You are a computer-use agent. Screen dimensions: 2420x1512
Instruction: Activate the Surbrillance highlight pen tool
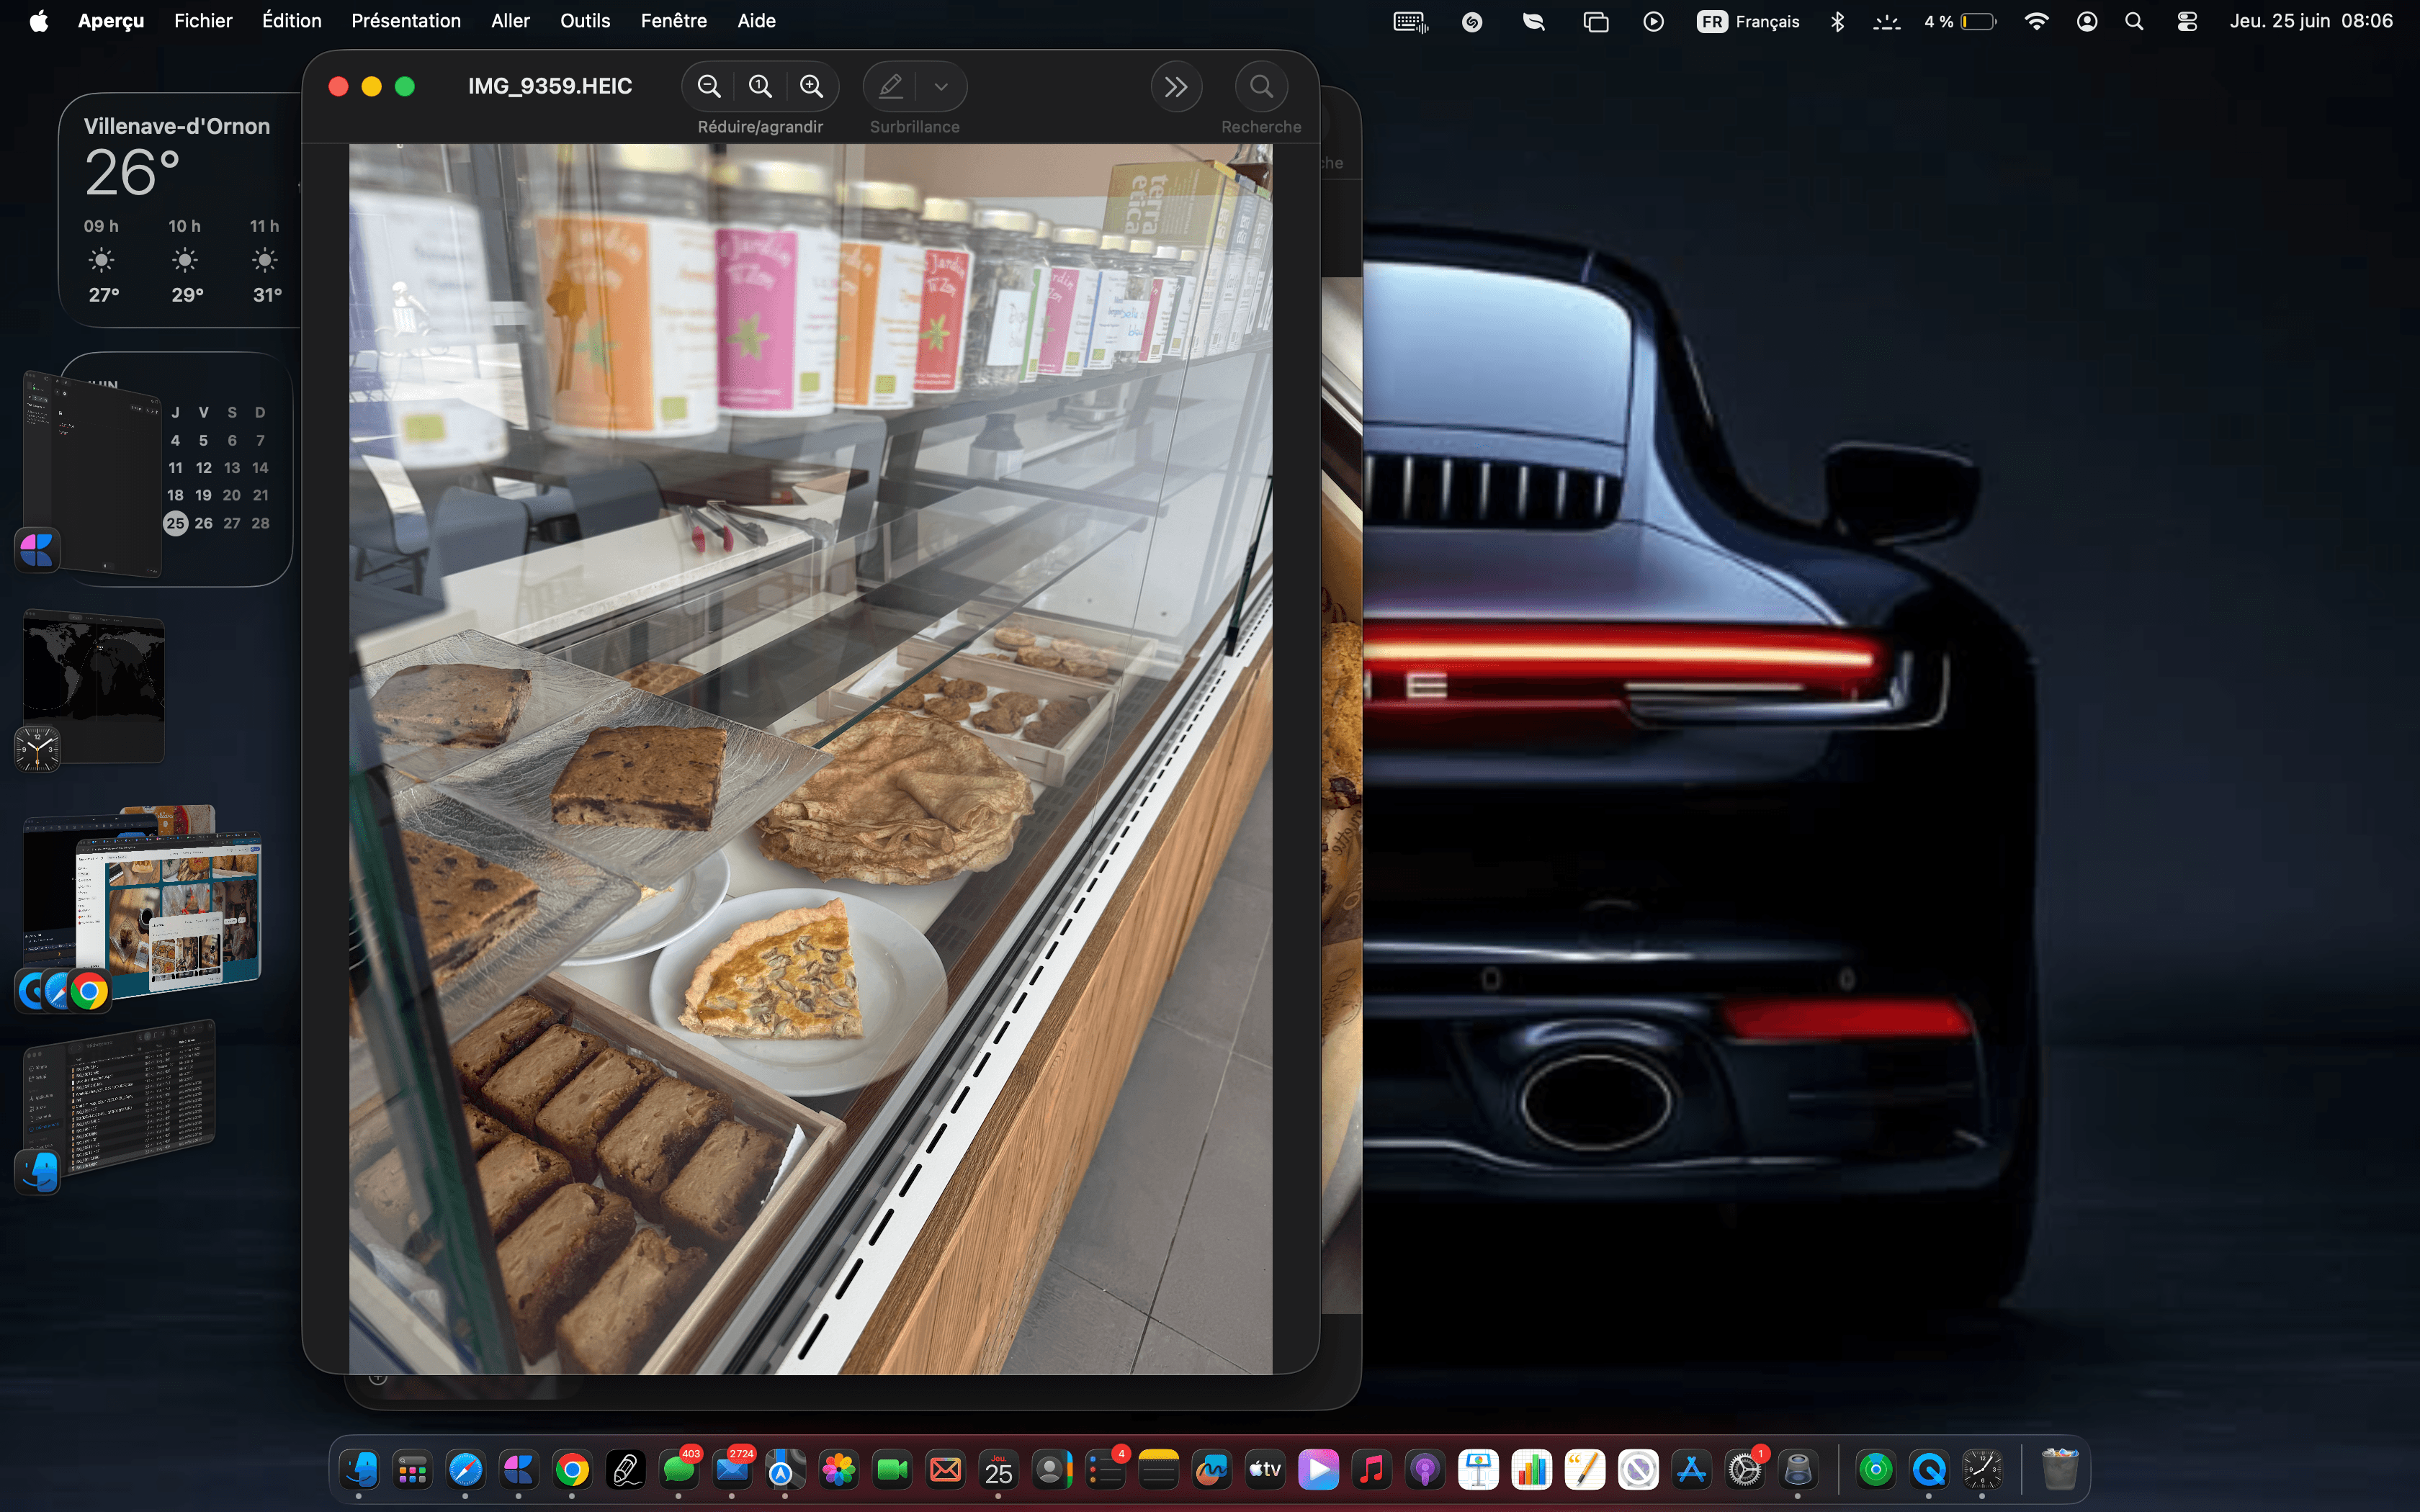[x=891, y=86]
